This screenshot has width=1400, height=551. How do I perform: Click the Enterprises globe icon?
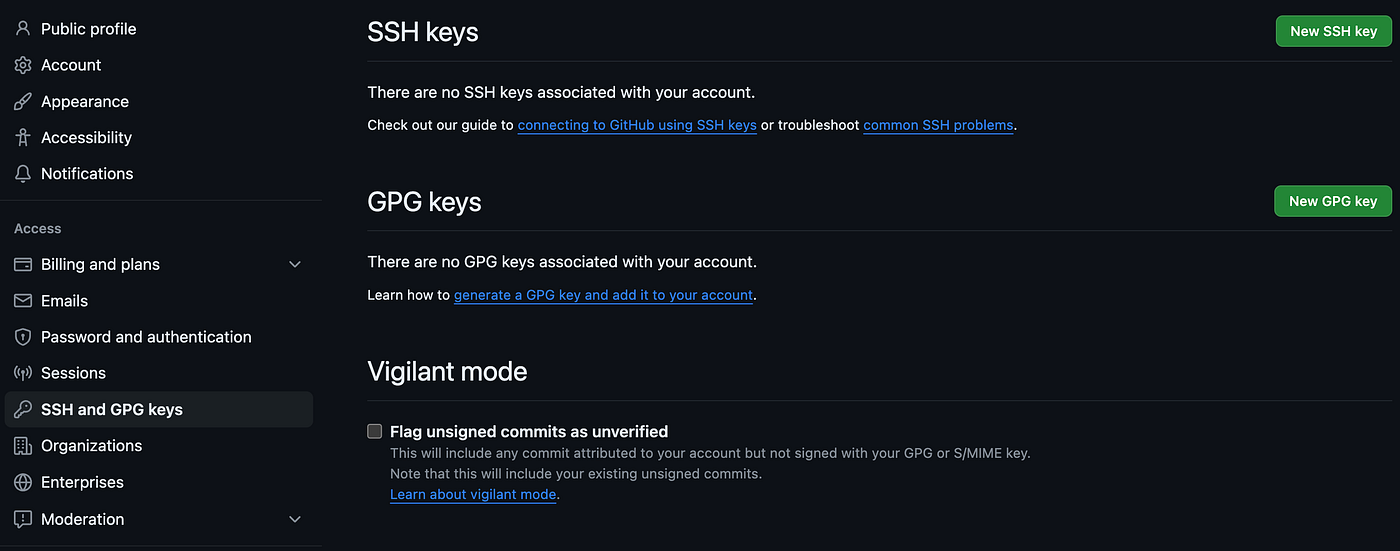coord(23,482)
